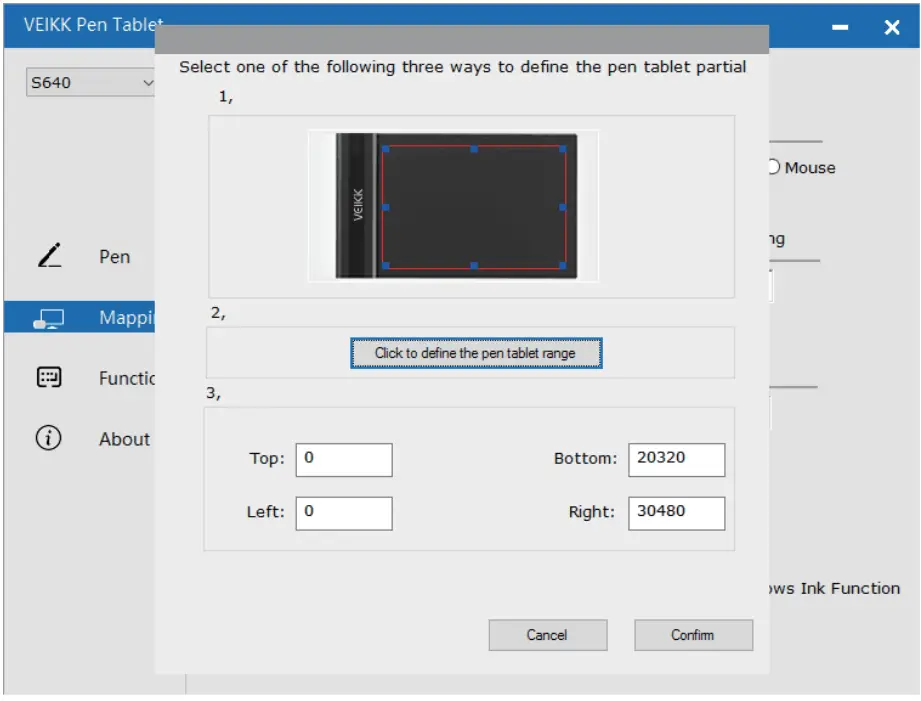The image size is (921, 701).
Task: Focus the Top value input field
Action: point(344,459)
